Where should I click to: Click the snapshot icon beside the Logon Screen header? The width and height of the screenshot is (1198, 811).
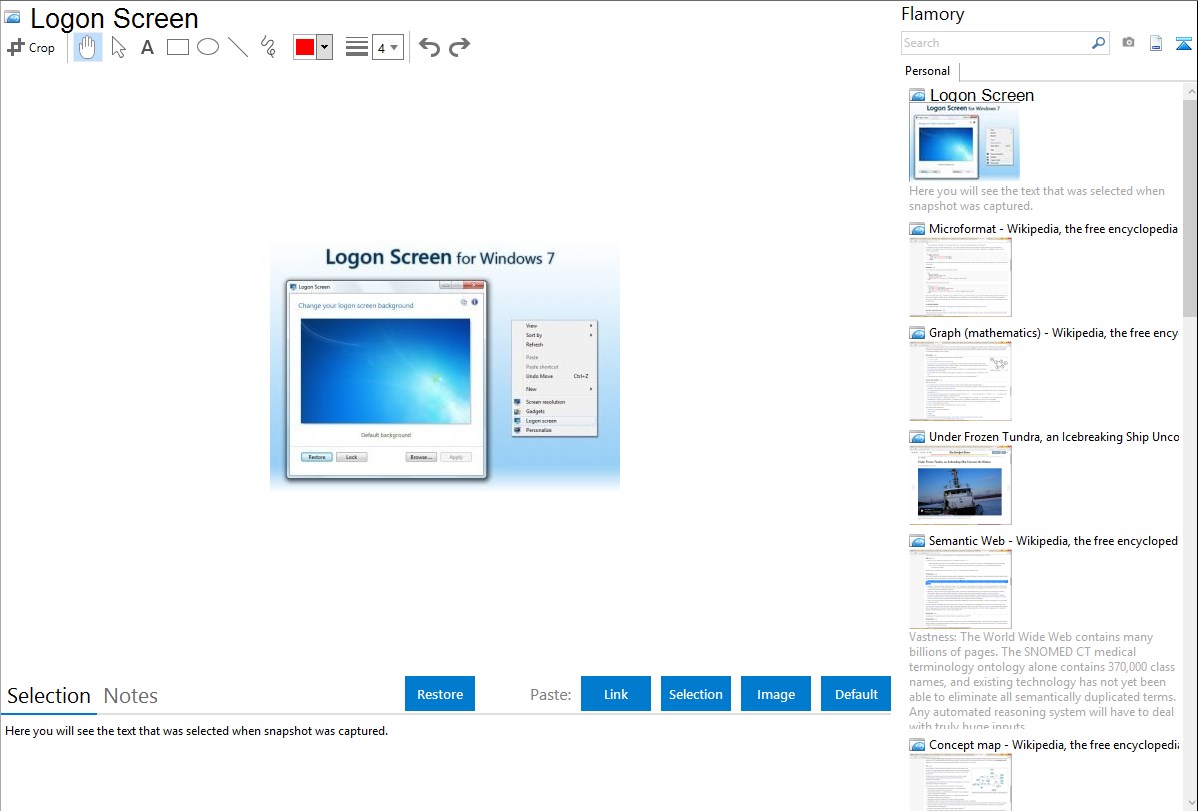[x=13, y=17]
